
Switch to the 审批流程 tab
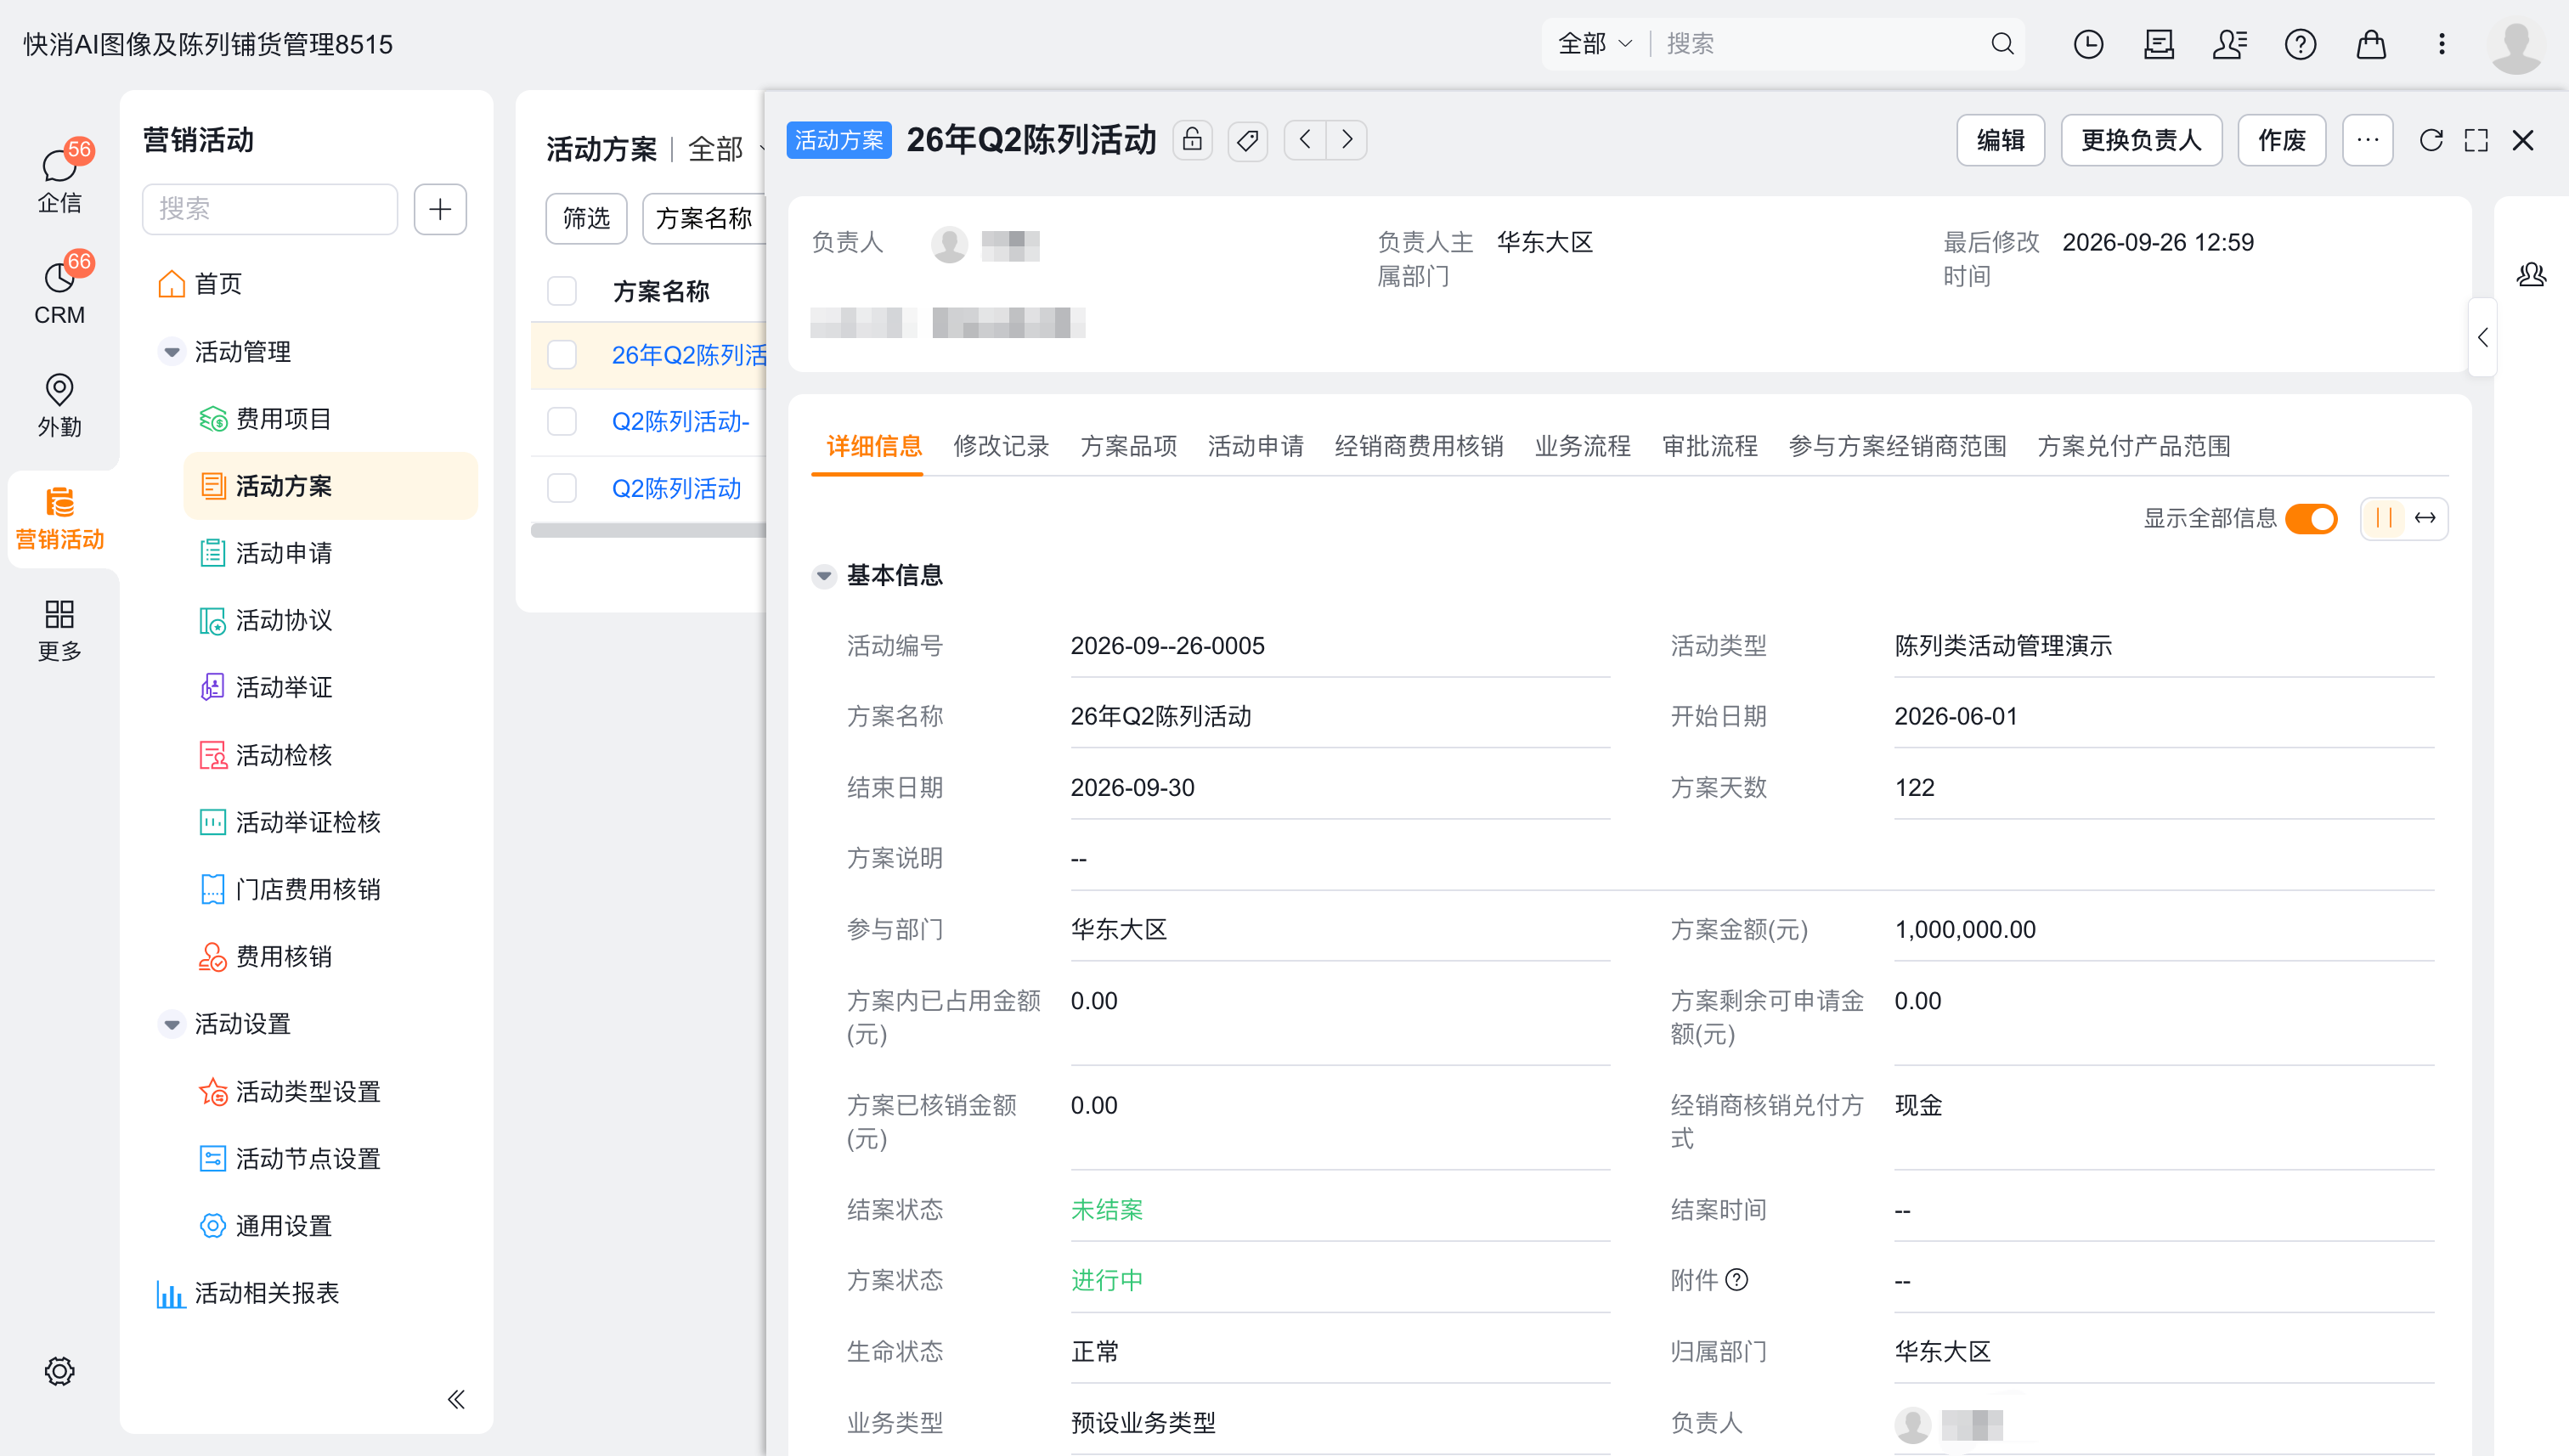tap(1709, 446)
